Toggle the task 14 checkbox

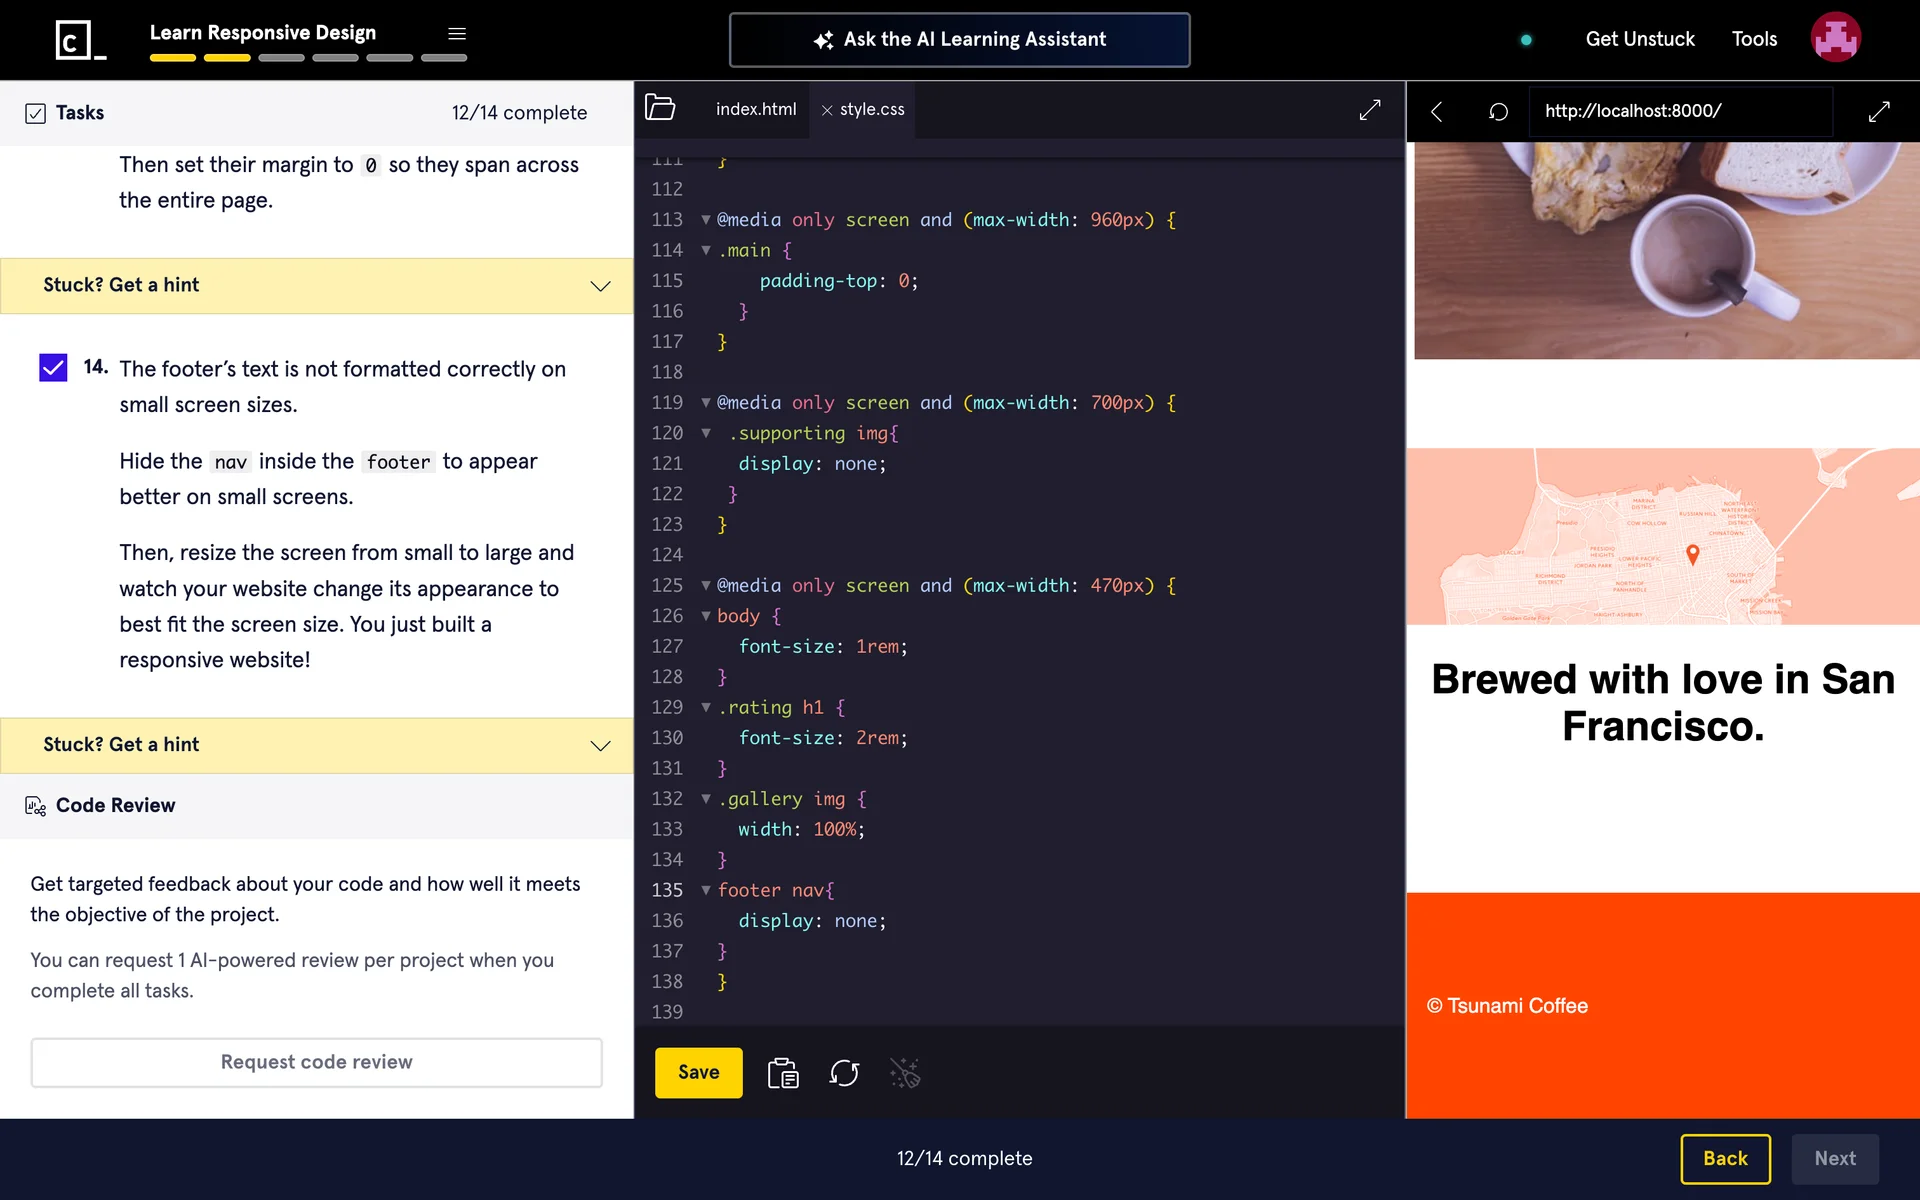click(53, 368)
